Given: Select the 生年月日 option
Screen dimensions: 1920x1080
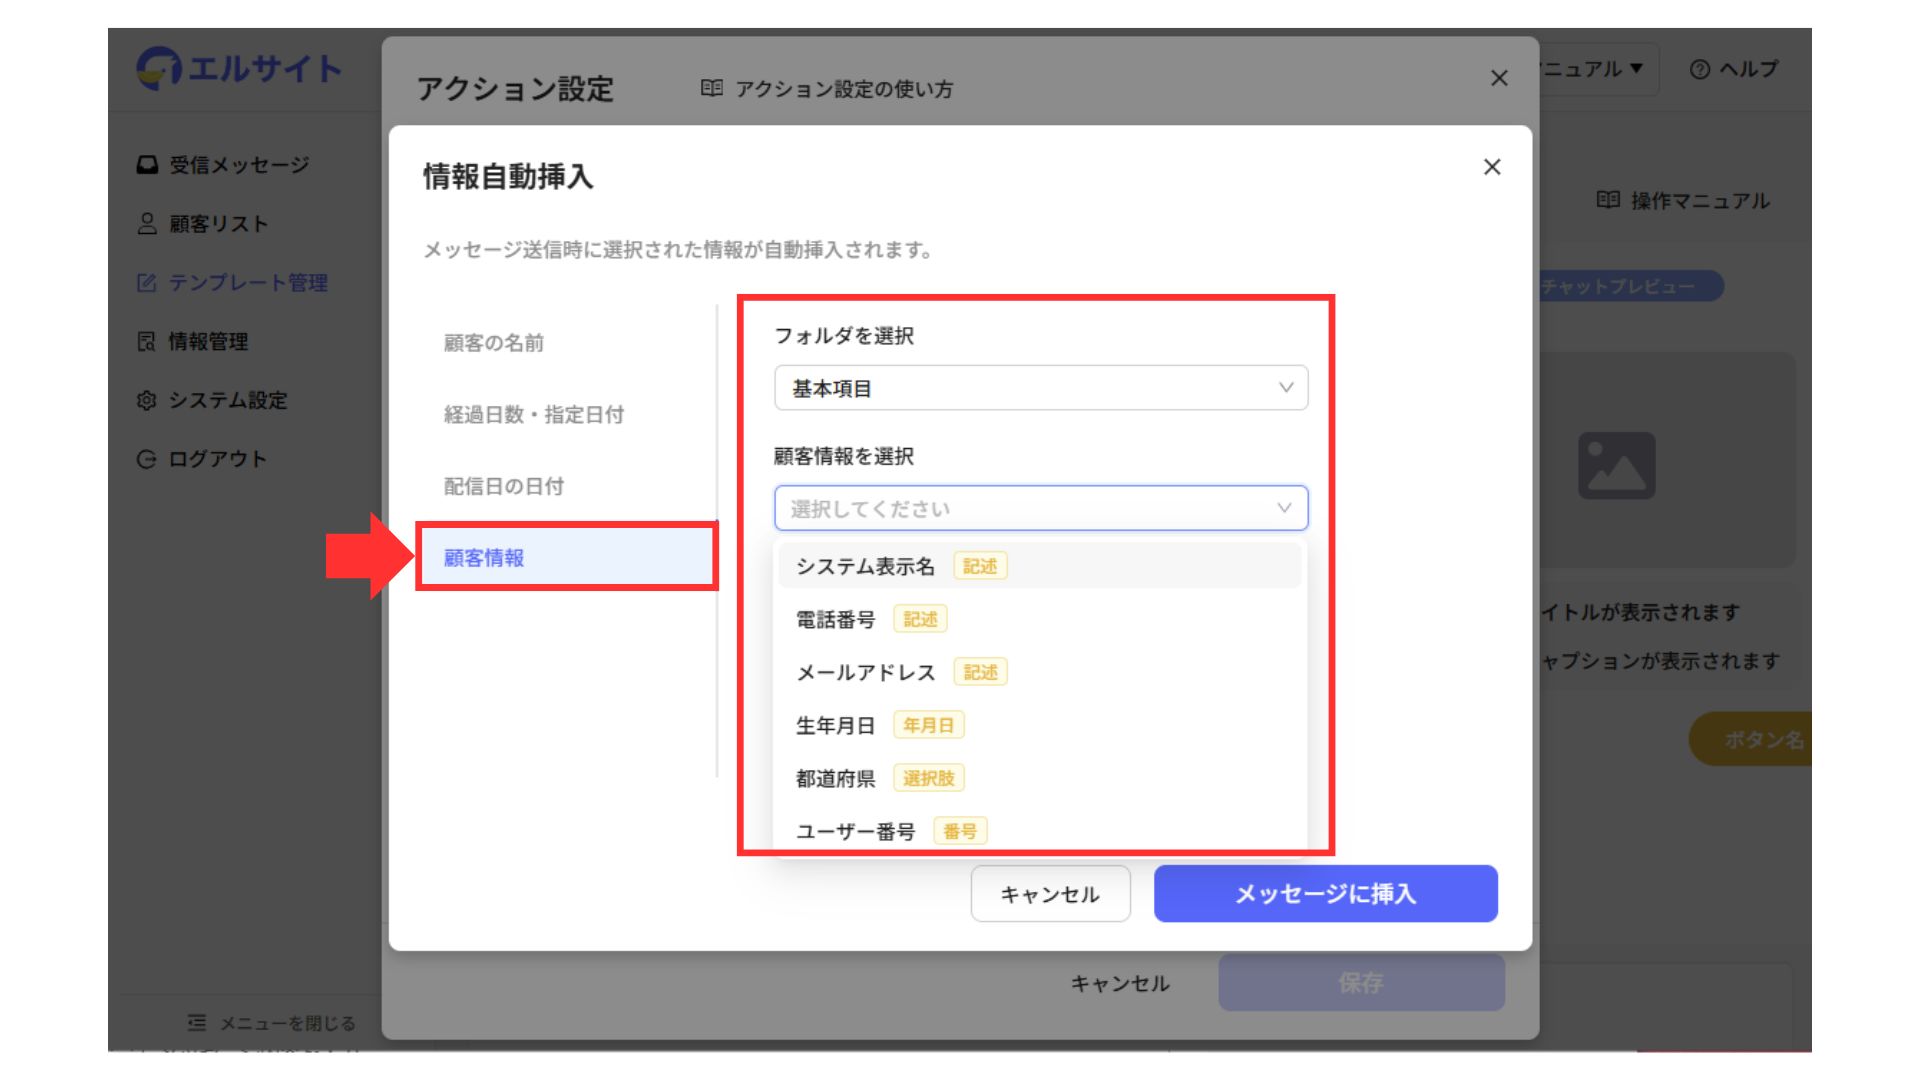Looking at the screenshot, I should pos(836,726).
